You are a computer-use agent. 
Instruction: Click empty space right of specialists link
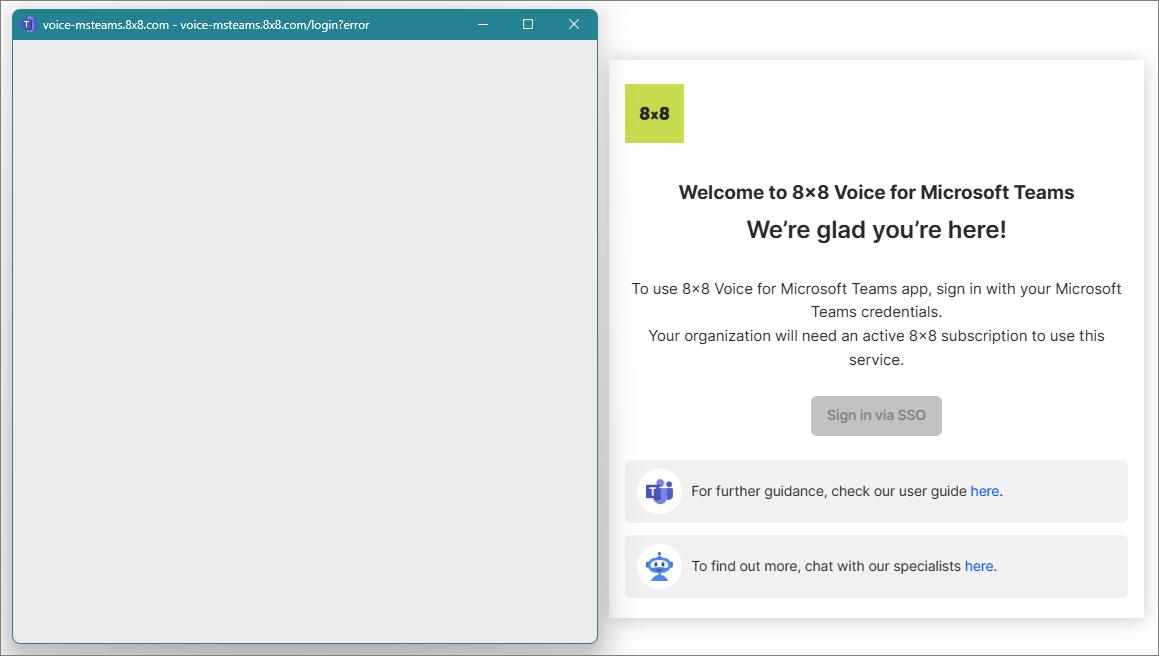(1062, 566)
